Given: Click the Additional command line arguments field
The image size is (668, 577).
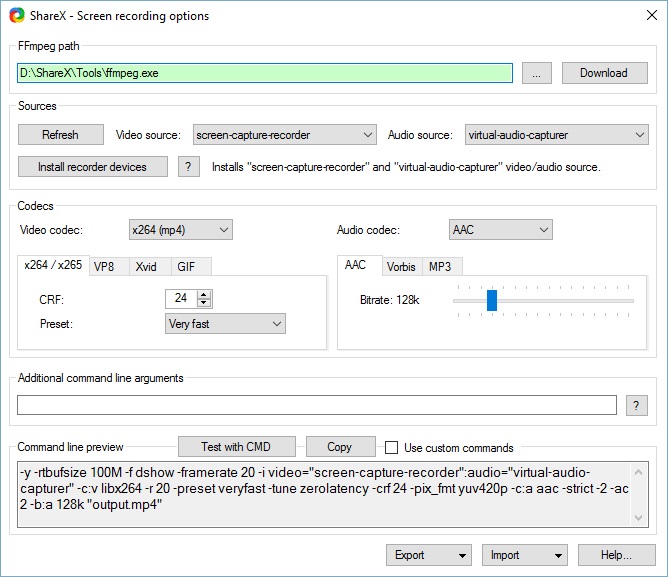Looking at the screenshot, I should pyautogui.click(x=317, y=405).
